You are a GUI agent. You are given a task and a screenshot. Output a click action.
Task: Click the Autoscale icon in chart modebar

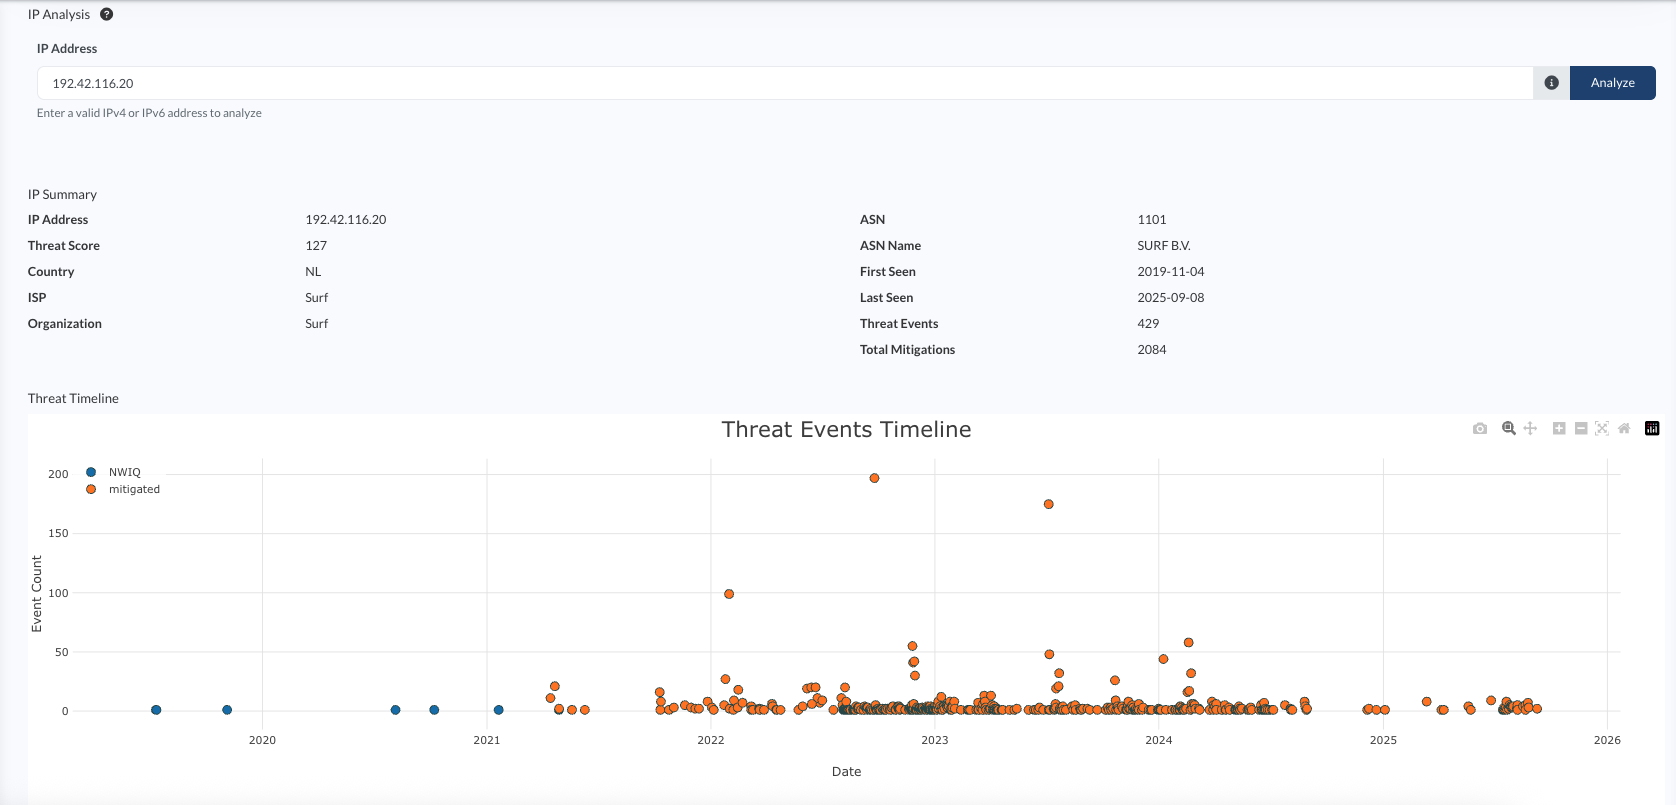point(1602,428)
